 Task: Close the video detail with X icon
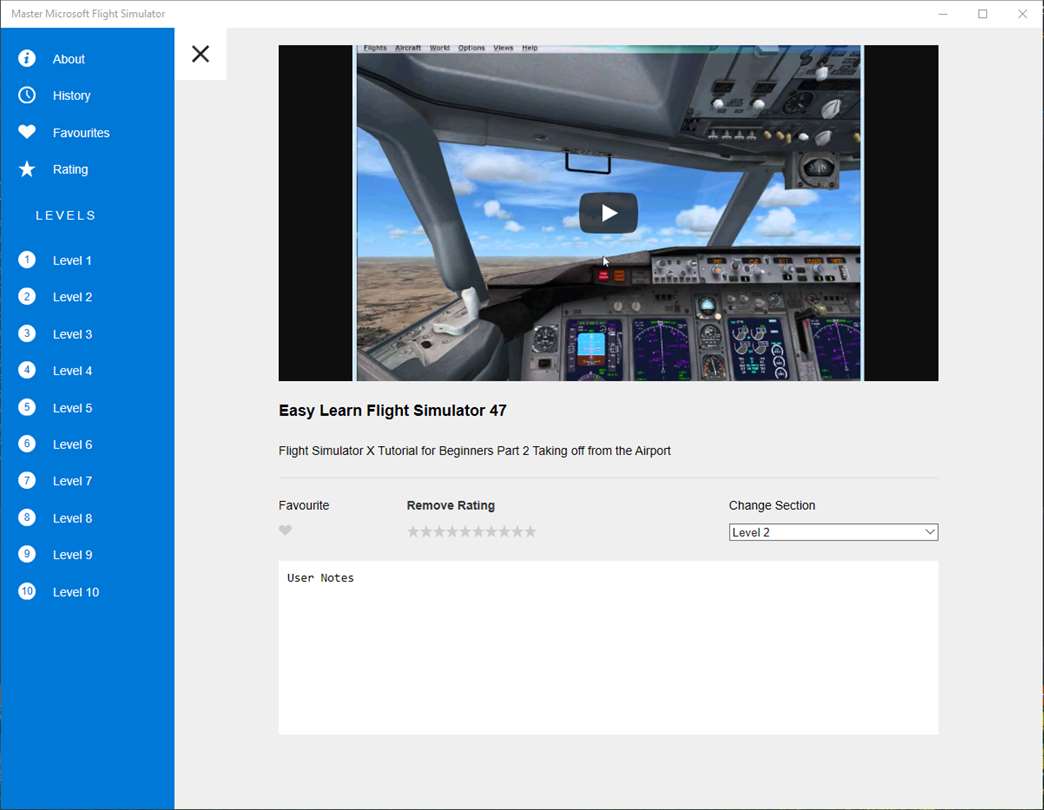coord(200,54)
